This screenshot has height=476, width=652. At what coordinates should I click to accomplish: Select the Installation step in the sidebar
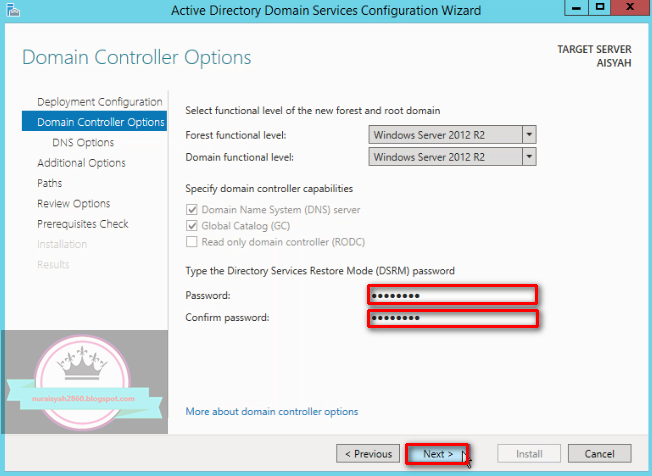[x=62, y=244]
